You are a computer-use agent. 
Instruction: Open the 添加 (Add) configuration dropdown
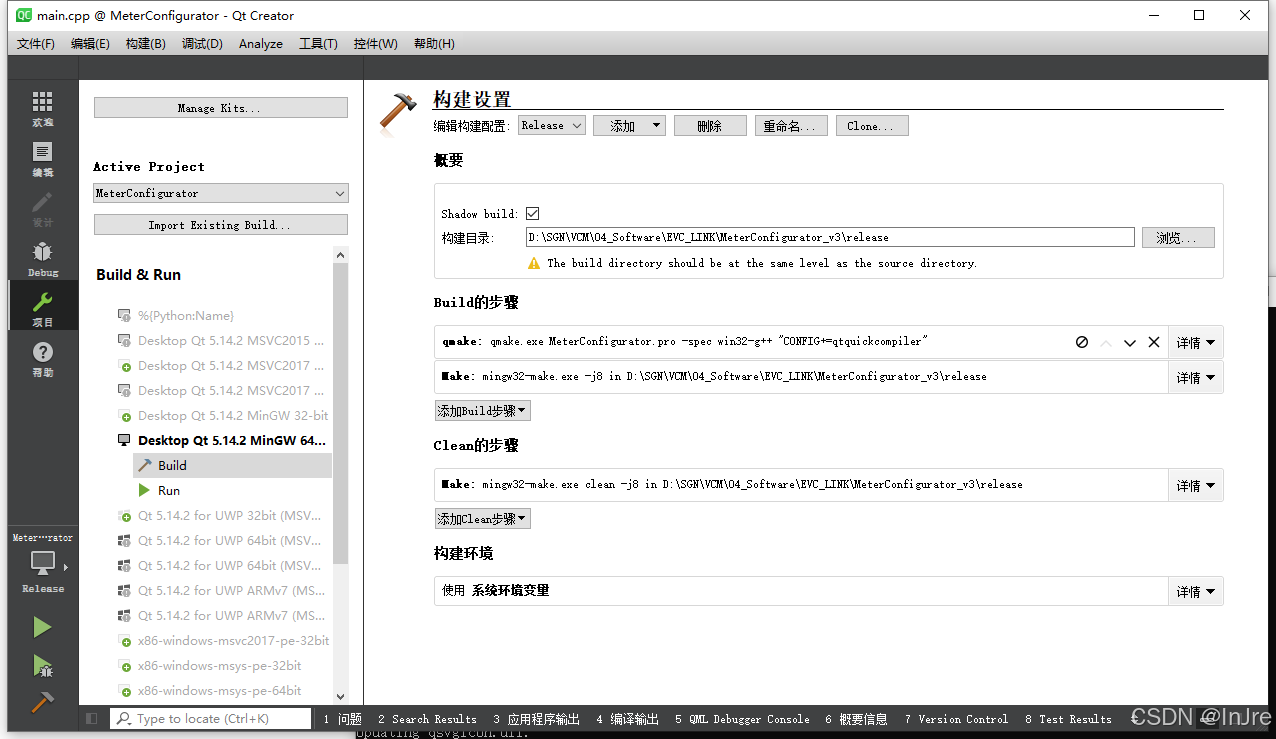coord(629,125)
